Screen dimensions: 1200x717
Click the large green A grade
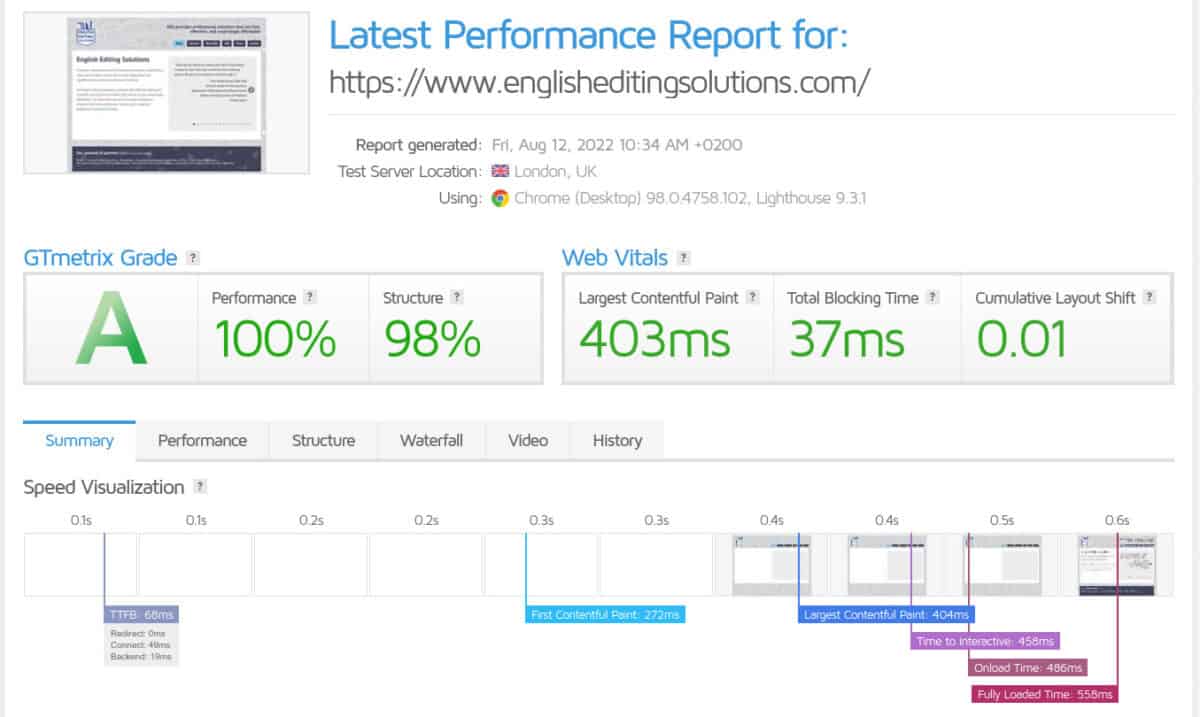[x=111, y=328]
